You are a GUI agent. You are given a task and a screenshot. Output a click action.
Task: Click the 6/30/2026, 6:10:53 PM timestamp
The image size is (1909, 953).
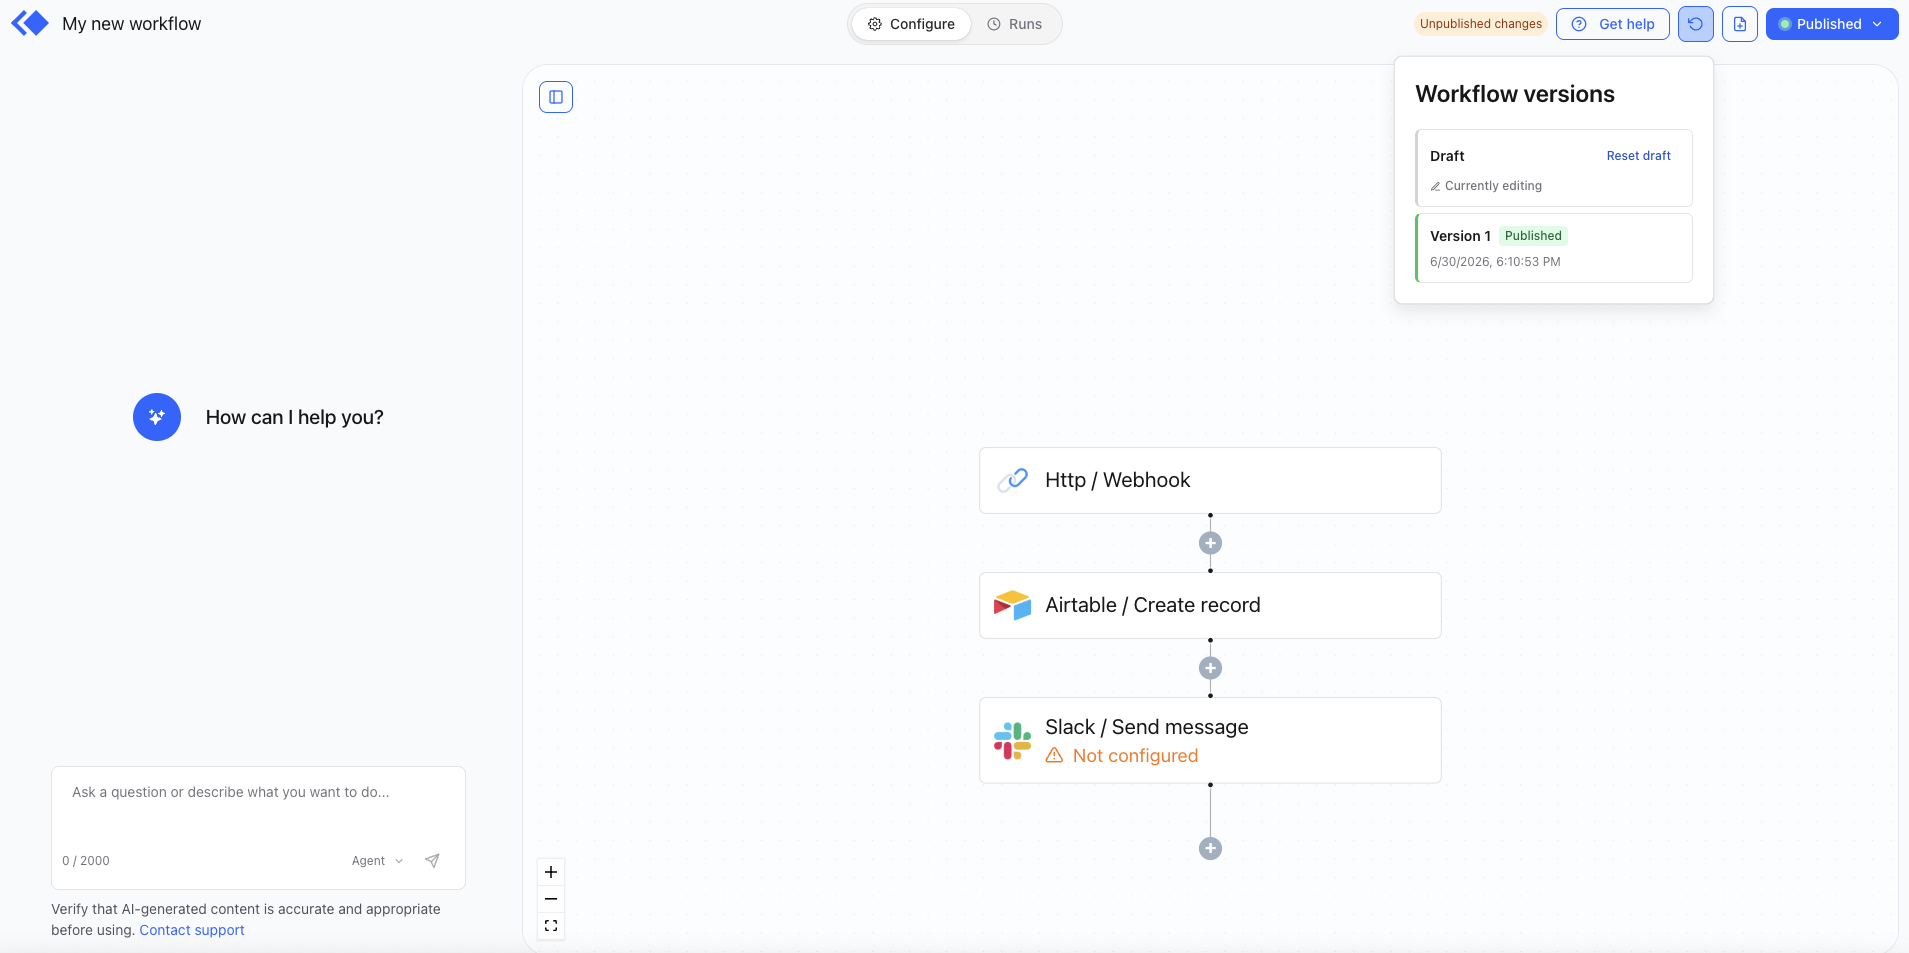[1495, 262]
